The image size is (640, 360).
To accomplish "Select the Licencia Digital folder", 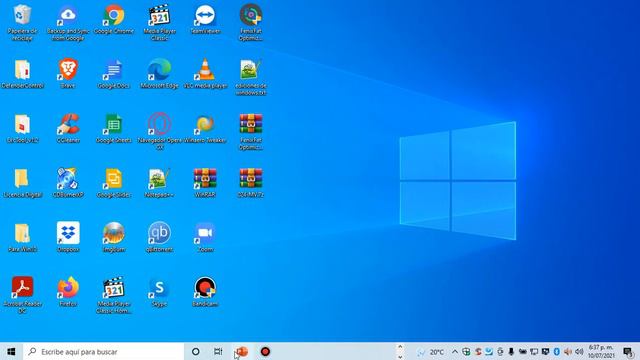I will (22, 183).
